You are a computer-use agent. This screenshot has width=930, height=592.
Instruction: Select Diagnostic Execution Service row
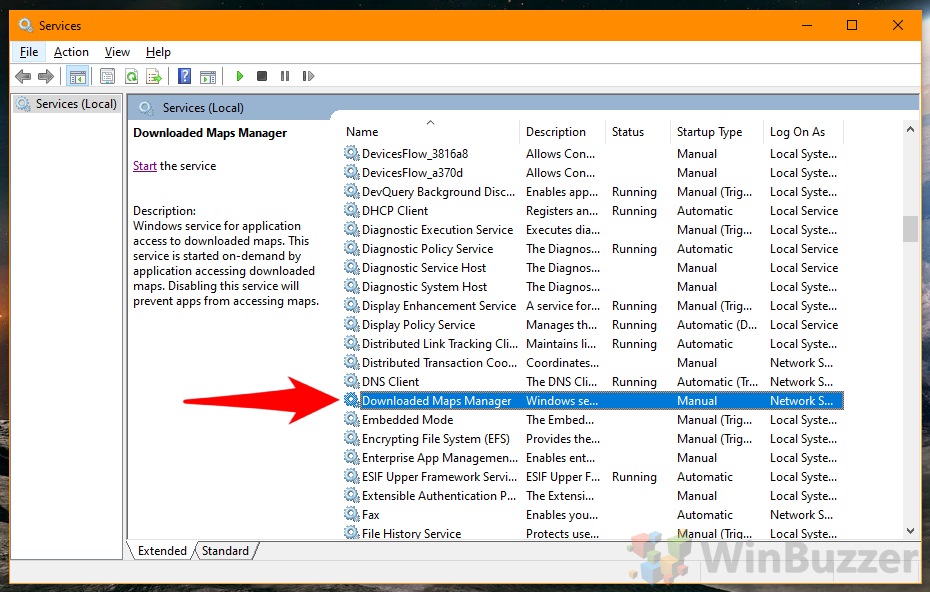(593, 230)
